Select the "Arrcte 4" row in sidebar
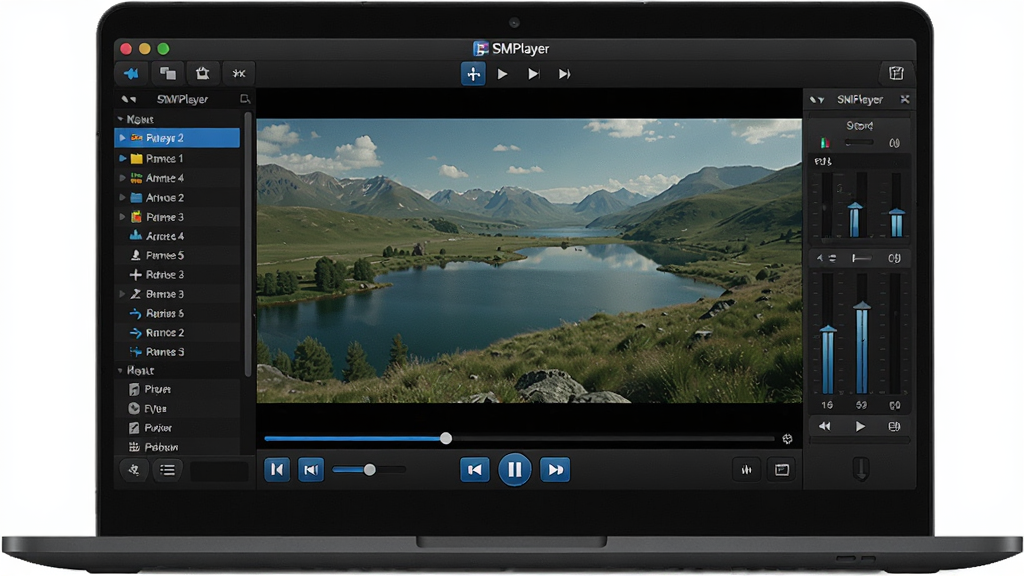The image size is (1024, 576). coord(178,236)
